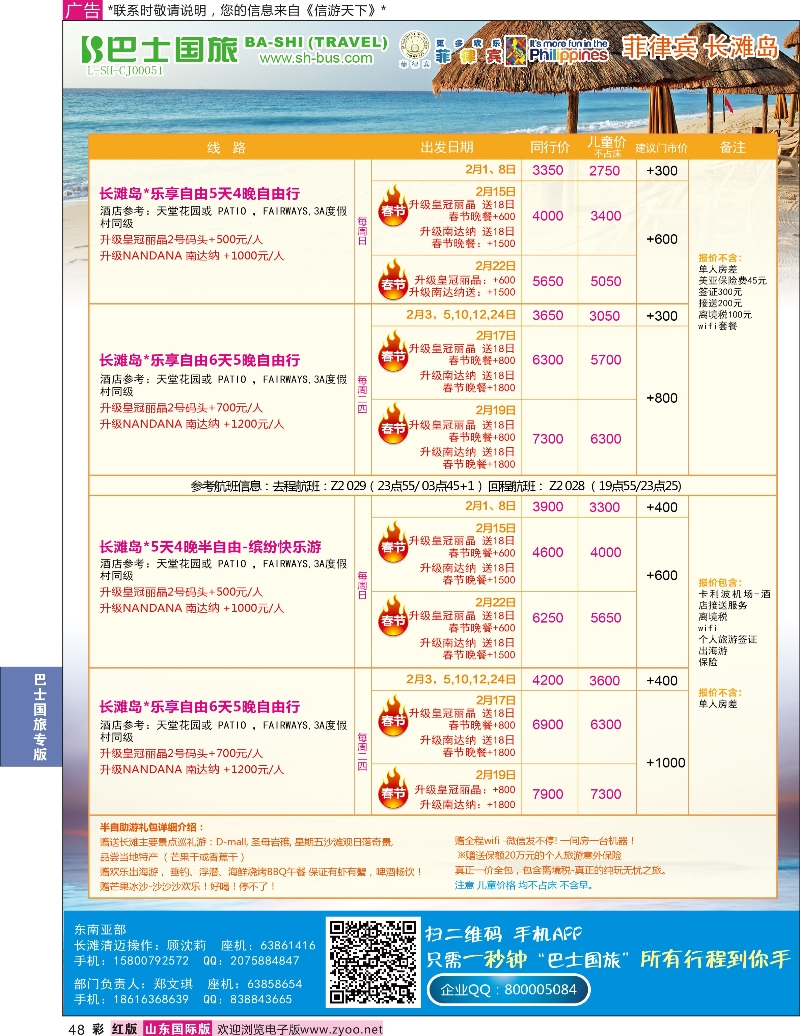Click the 建议门市价 column header

661,148
